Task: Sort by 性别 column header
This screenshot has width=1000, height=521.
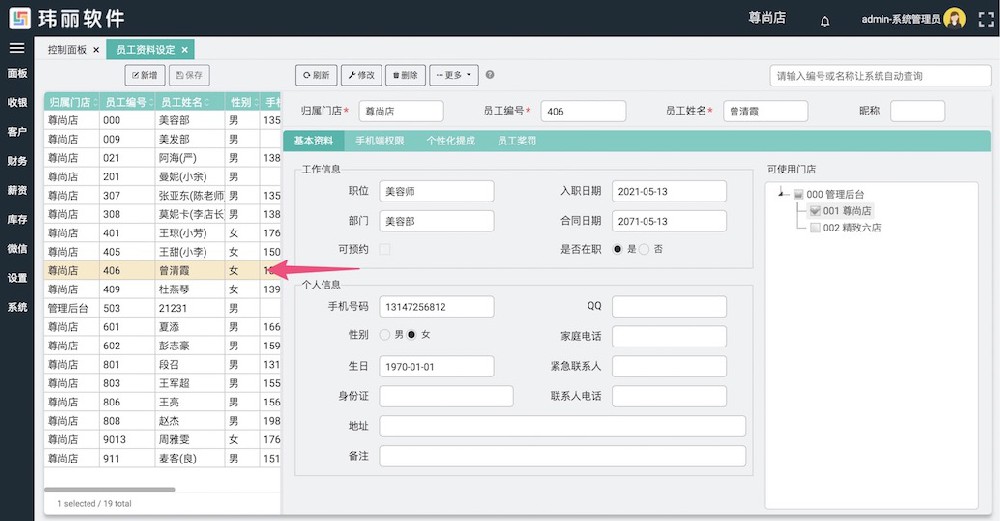Action: tap(242, 102)
